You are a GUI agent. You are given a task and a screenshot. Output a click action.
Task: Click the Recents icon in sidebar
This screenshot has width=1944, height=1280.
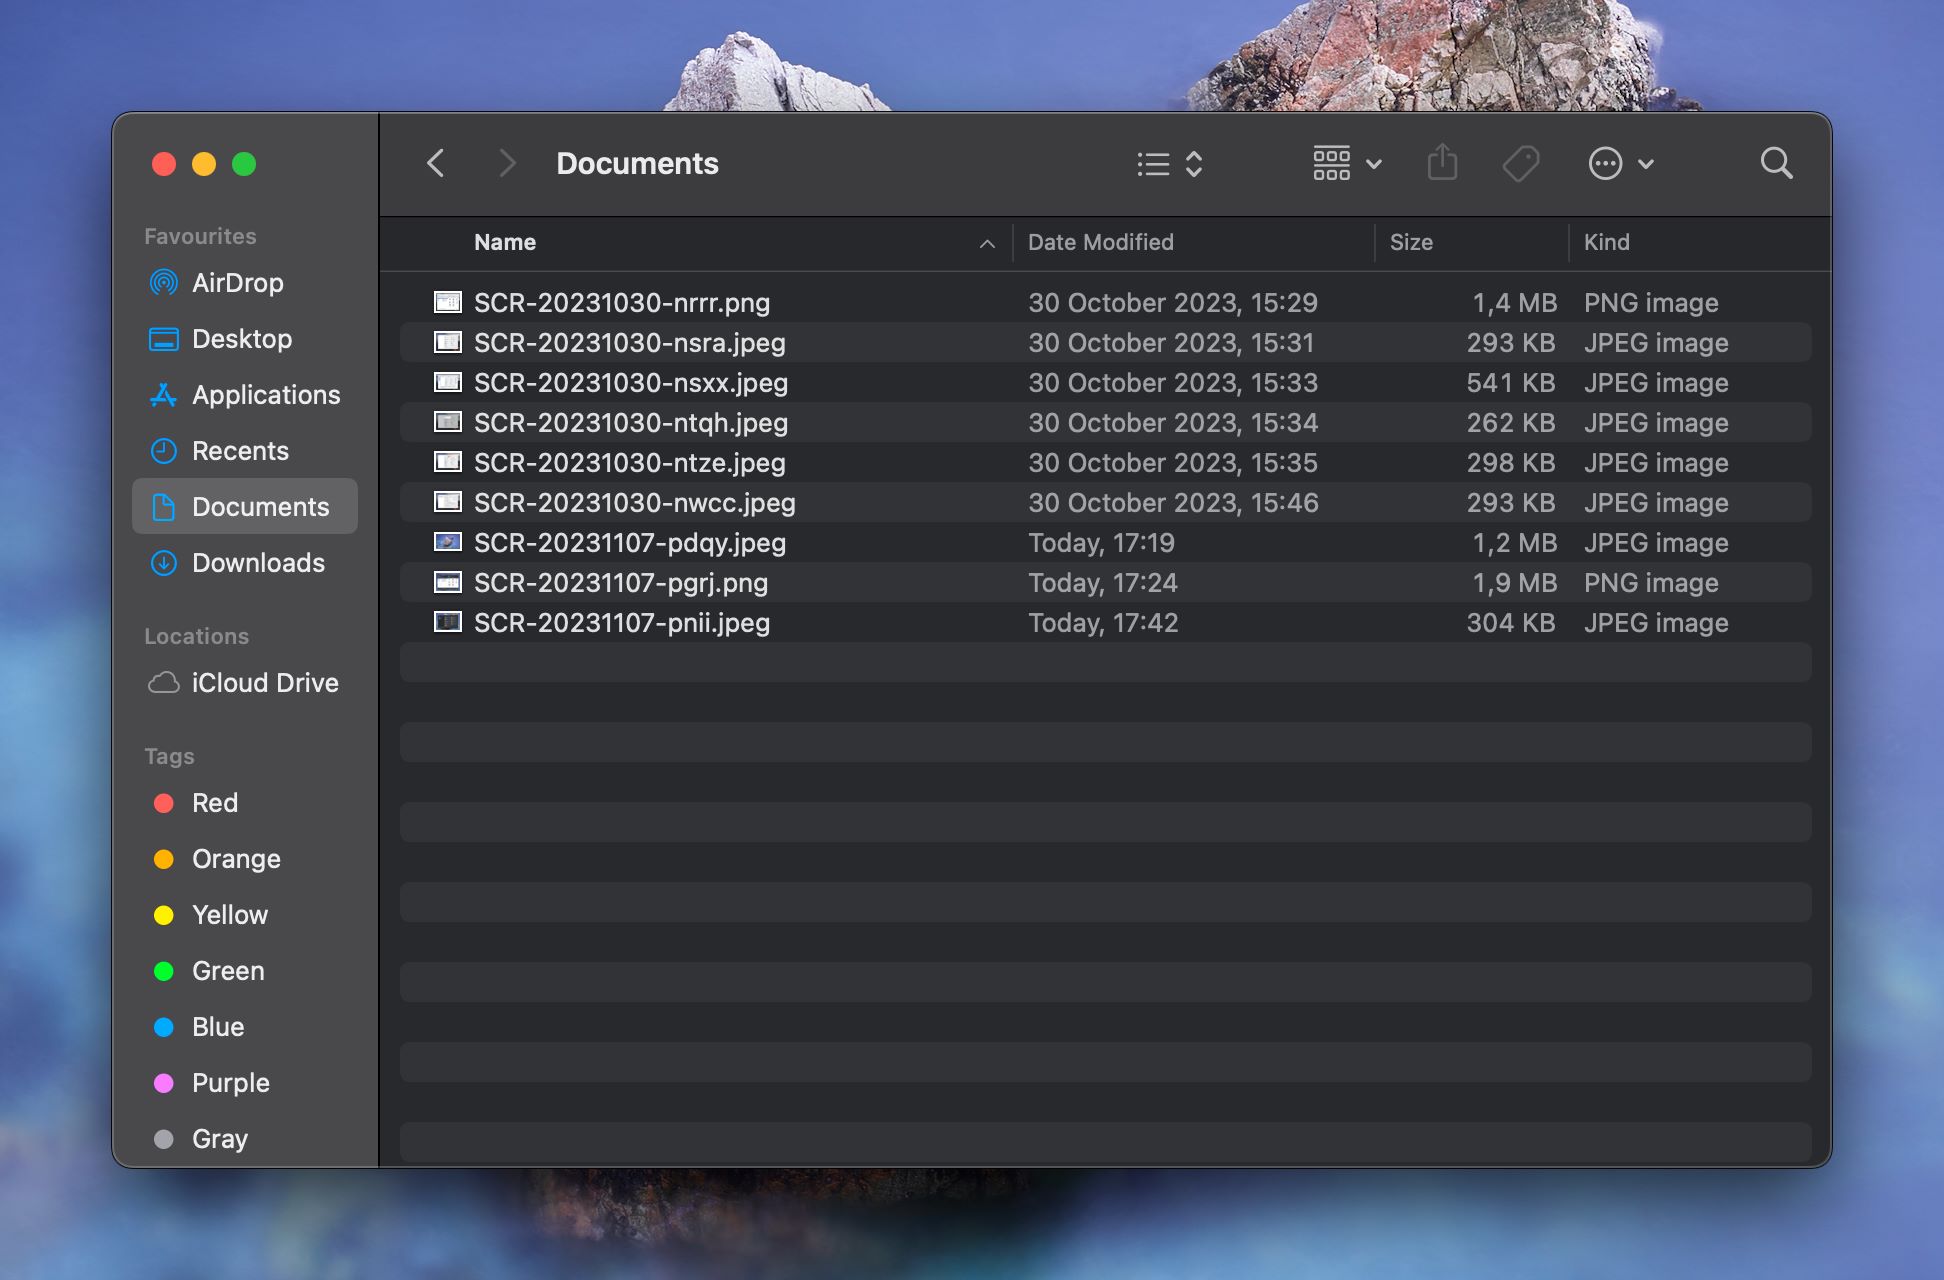(164, 450)
